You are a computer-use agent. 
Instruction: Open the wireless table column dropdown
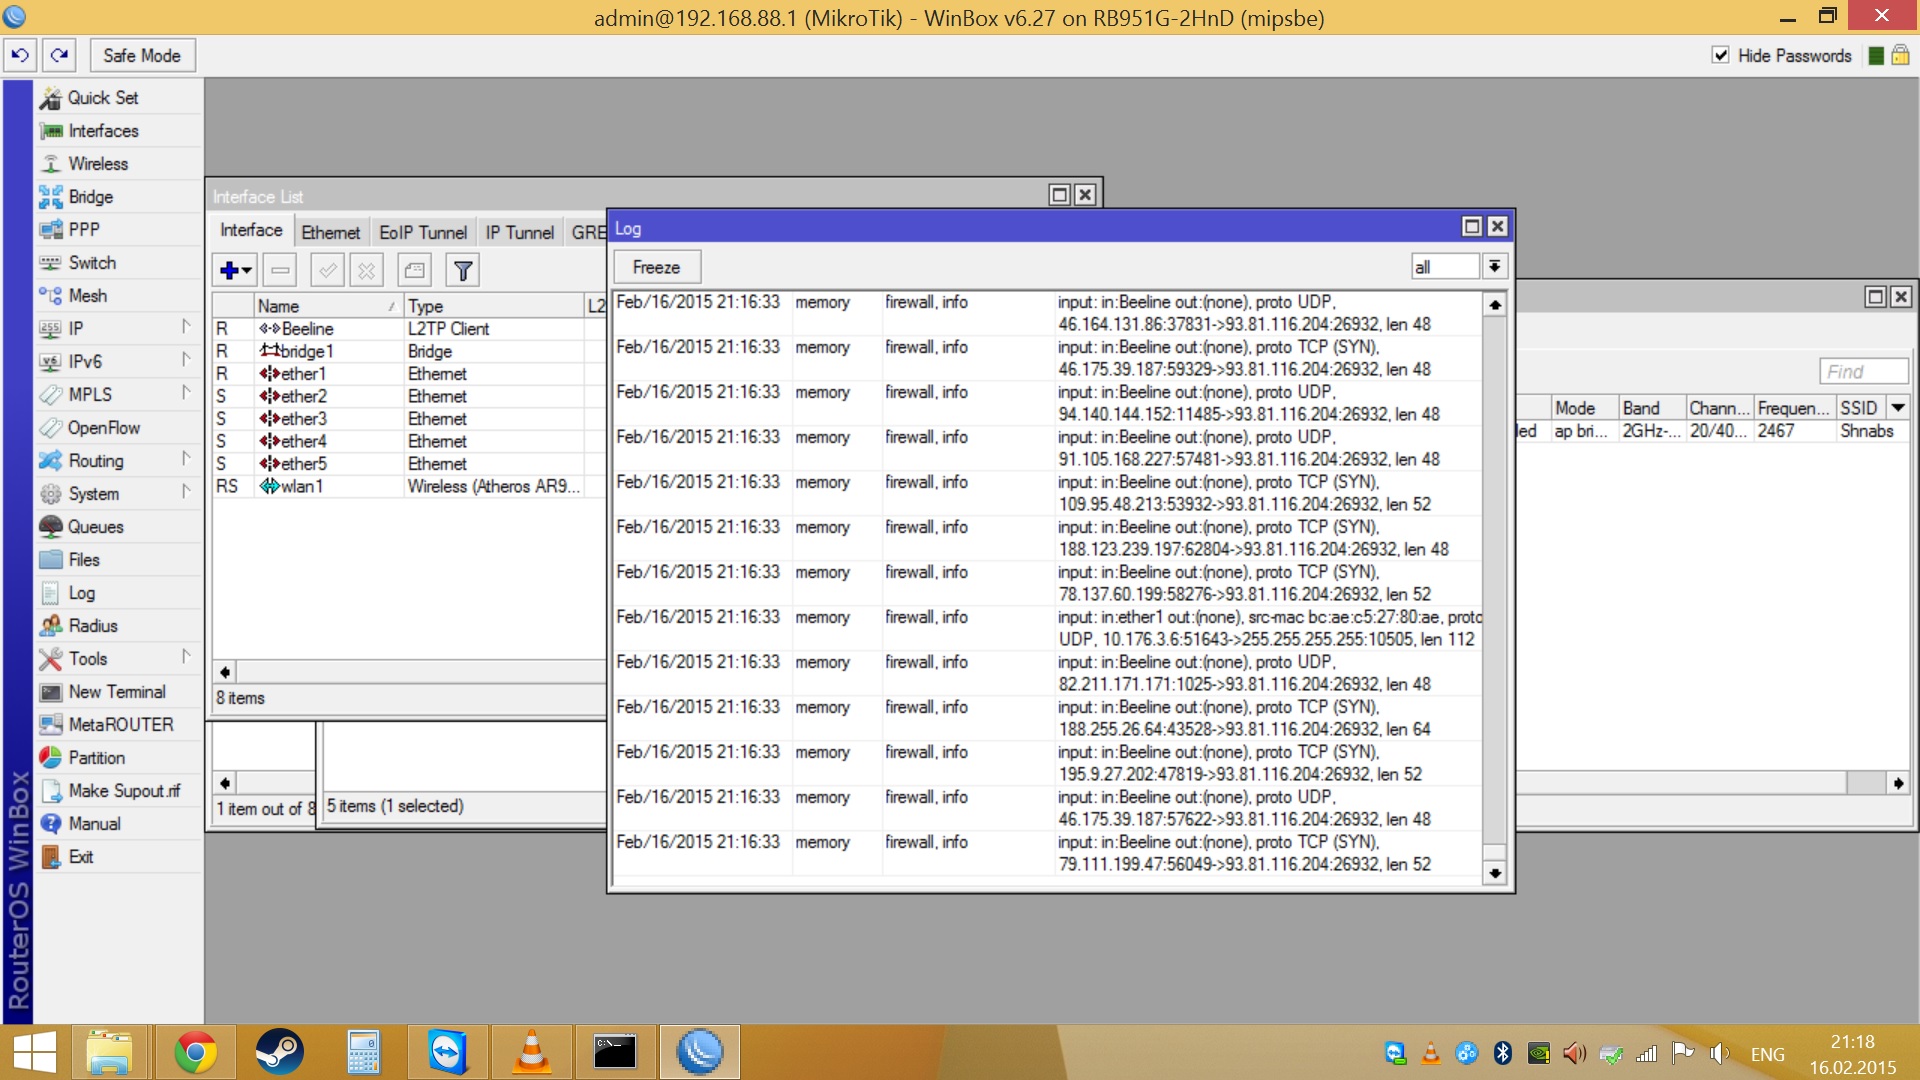point(1897,408)
